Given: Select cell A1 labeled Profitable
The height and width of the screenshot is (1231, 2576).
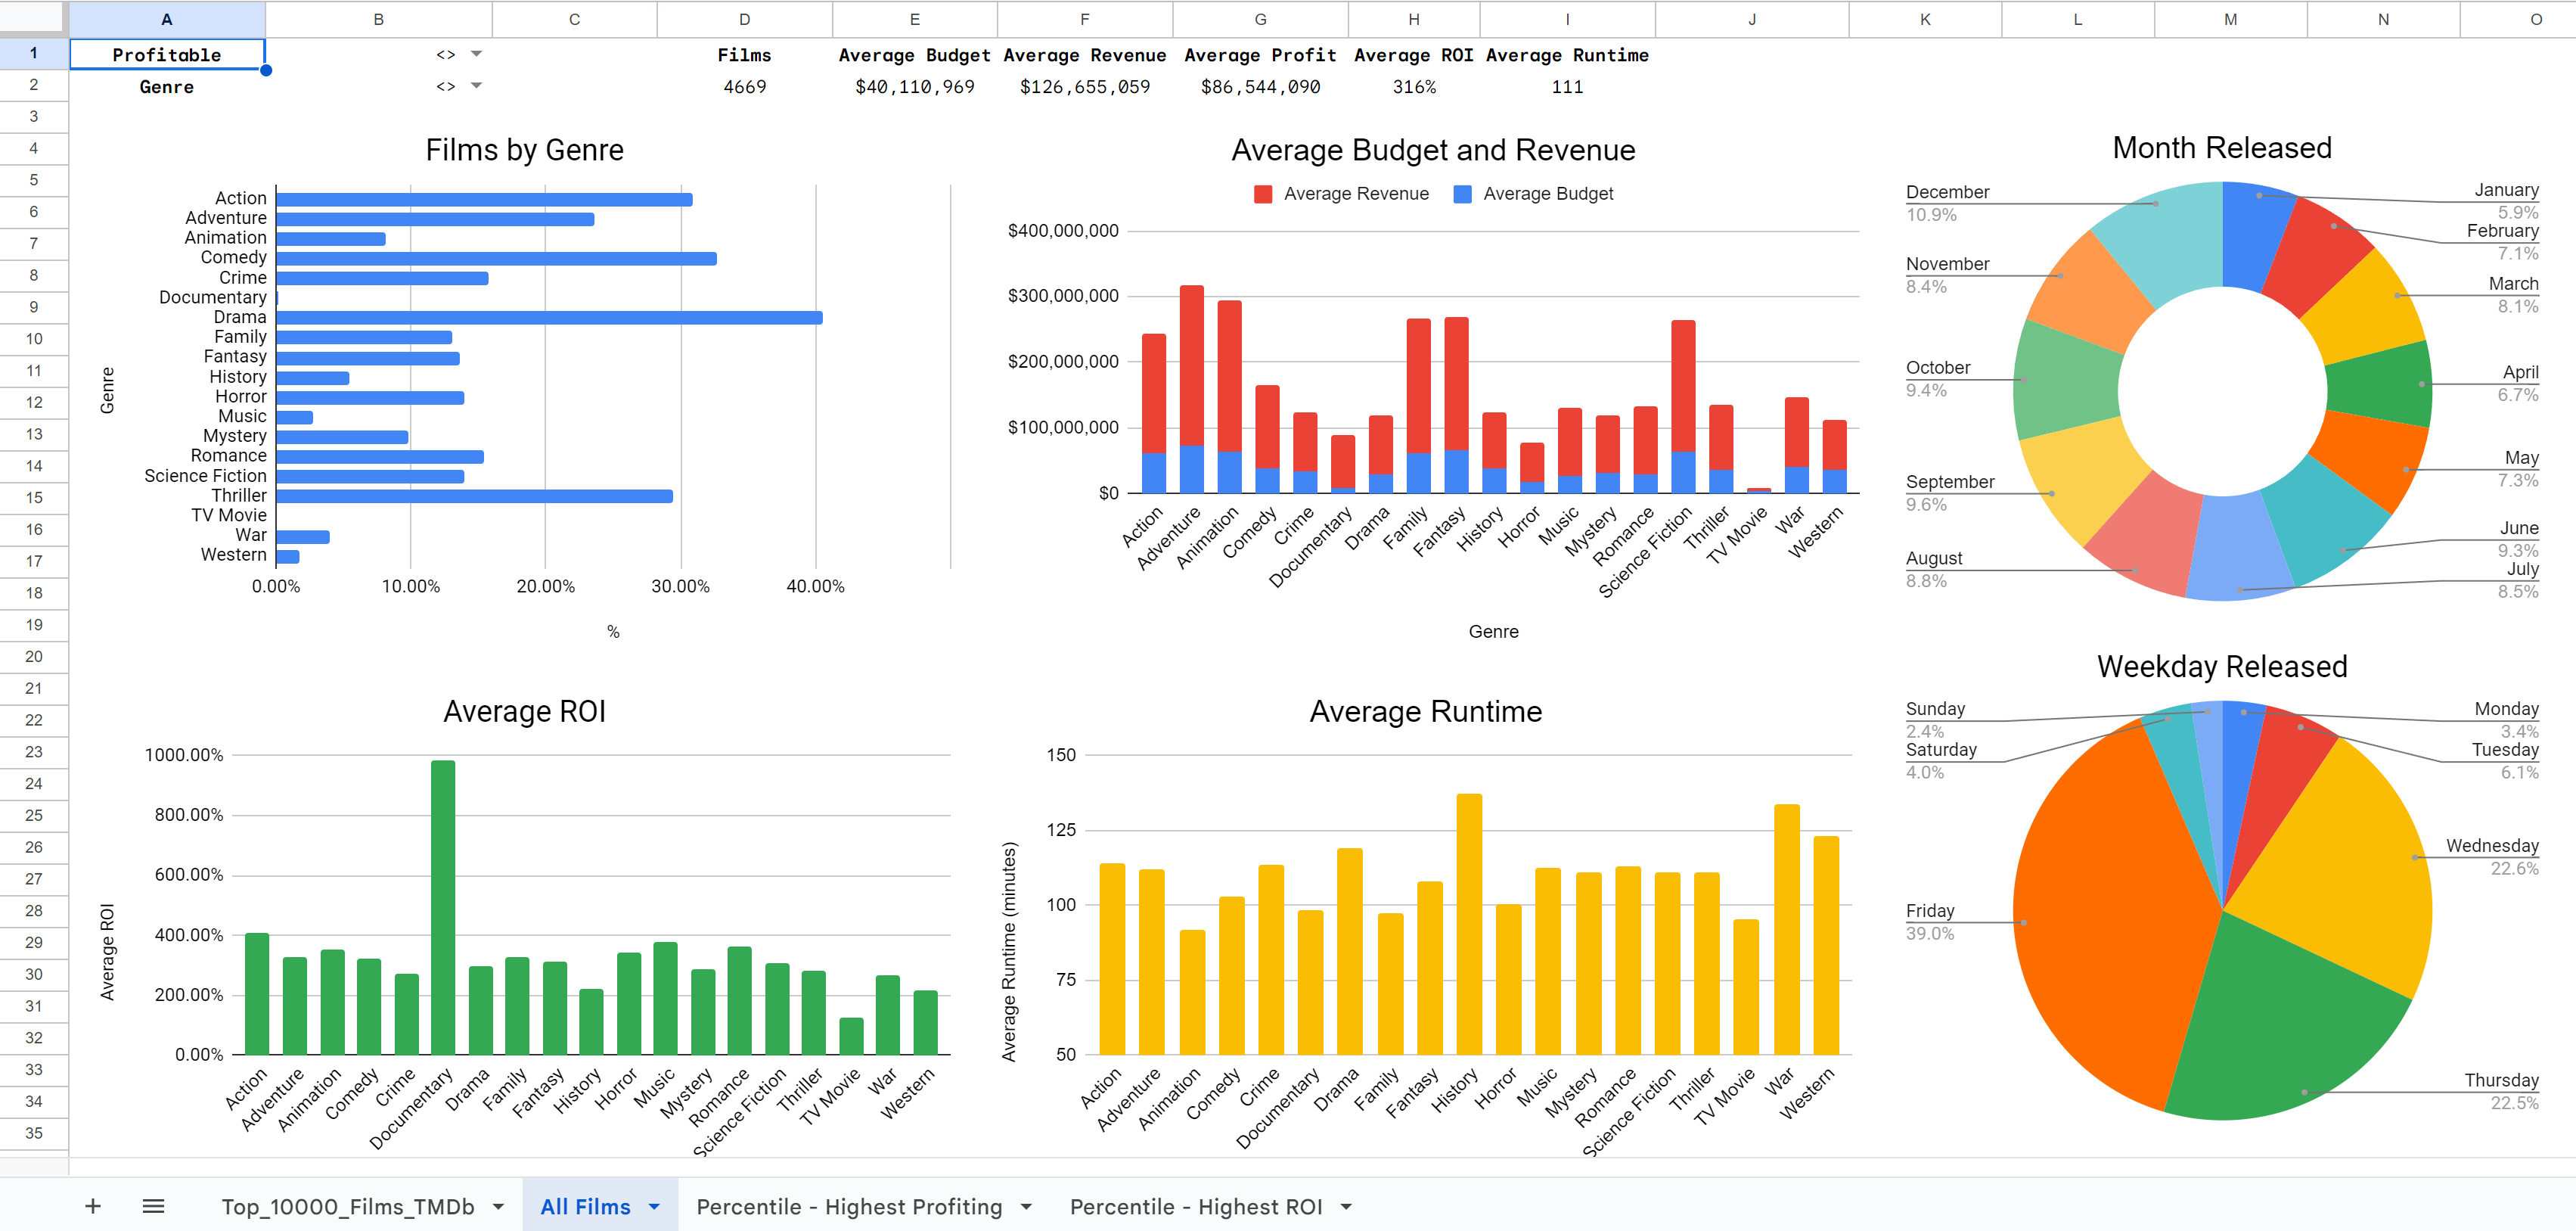Looking at the screenshot, I should pyautogui.click(x=166, y=54).
